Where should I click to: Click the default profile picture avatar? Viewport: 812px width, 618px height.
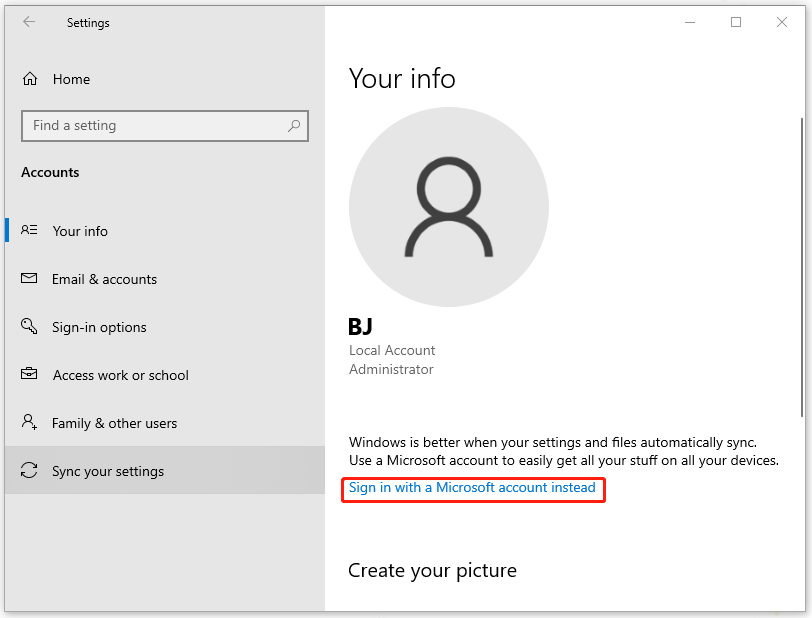[x=448, y=207]
